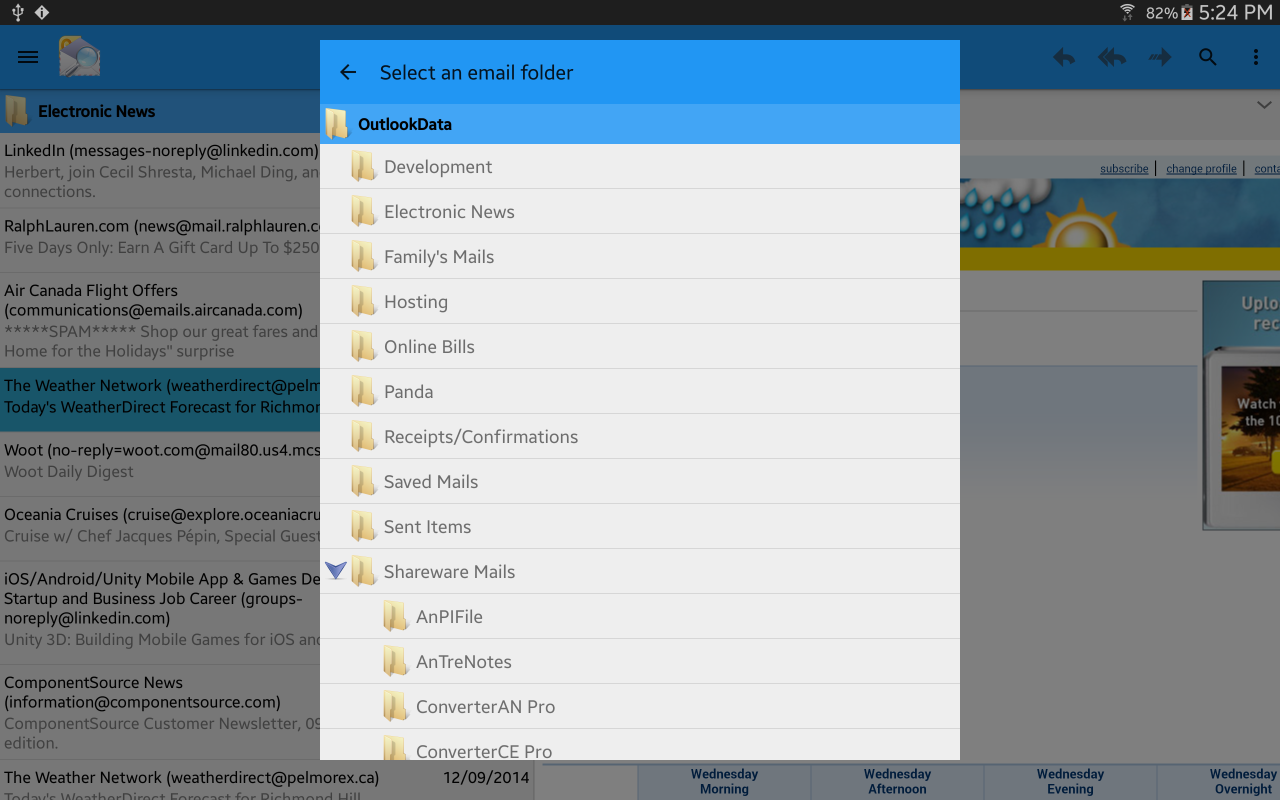Open the three-dot overflow menu
1280x800 pixels.
point(1256,58)
